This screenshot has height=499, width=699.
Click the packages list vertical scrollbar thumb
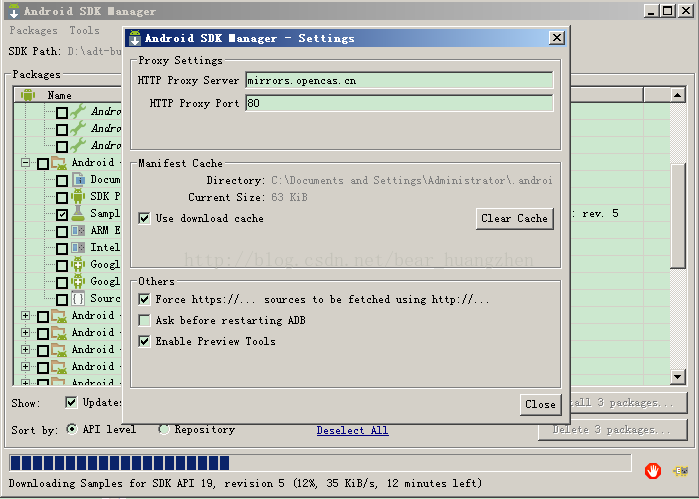pyautogui.click(x=678, y=216)
